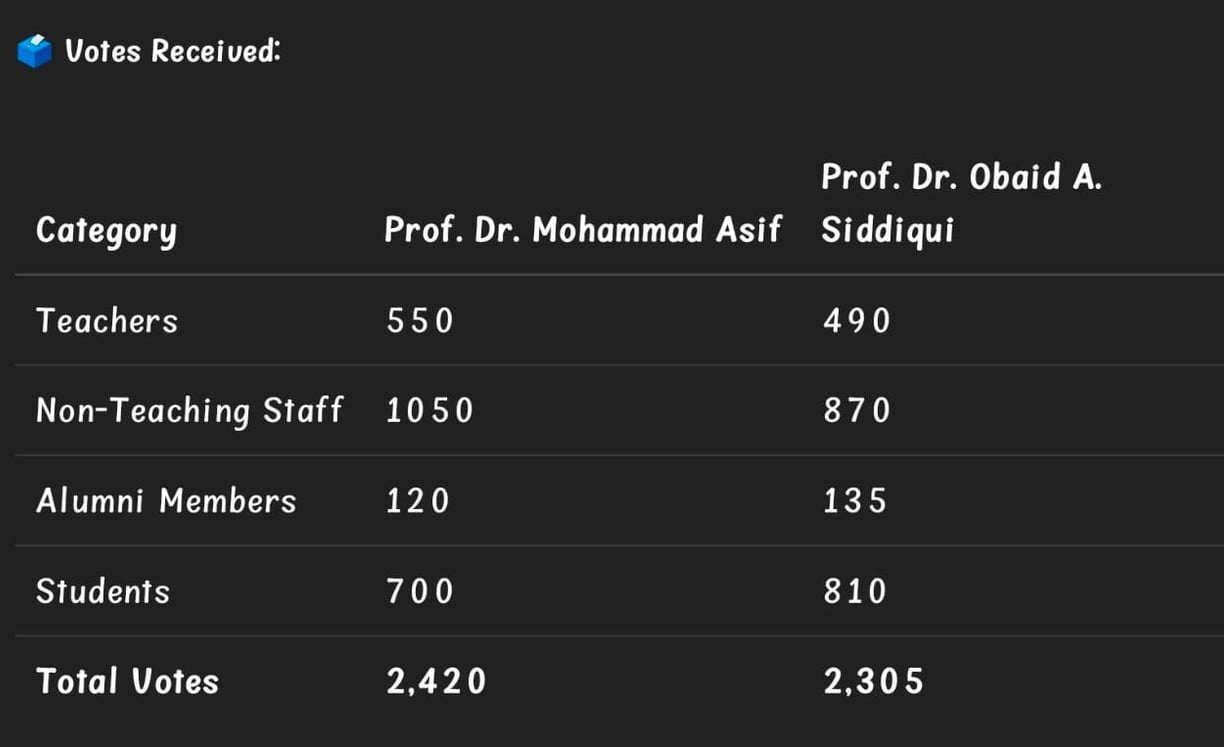Select the Votes Received heading
This screenshot has height=747, width=1224.
tap(173, 50)
